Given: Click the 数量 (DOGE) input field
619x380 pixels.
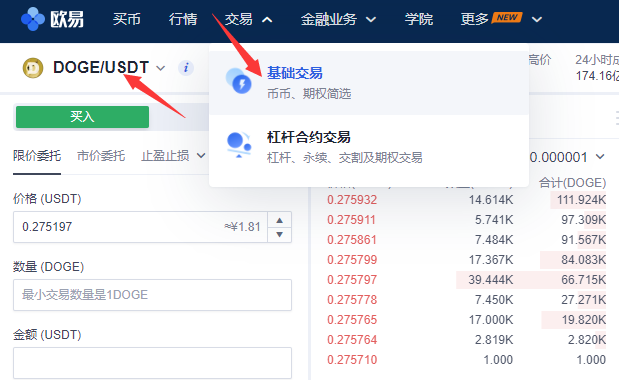Looking at the screenshot, I should (x=152, y=295).
